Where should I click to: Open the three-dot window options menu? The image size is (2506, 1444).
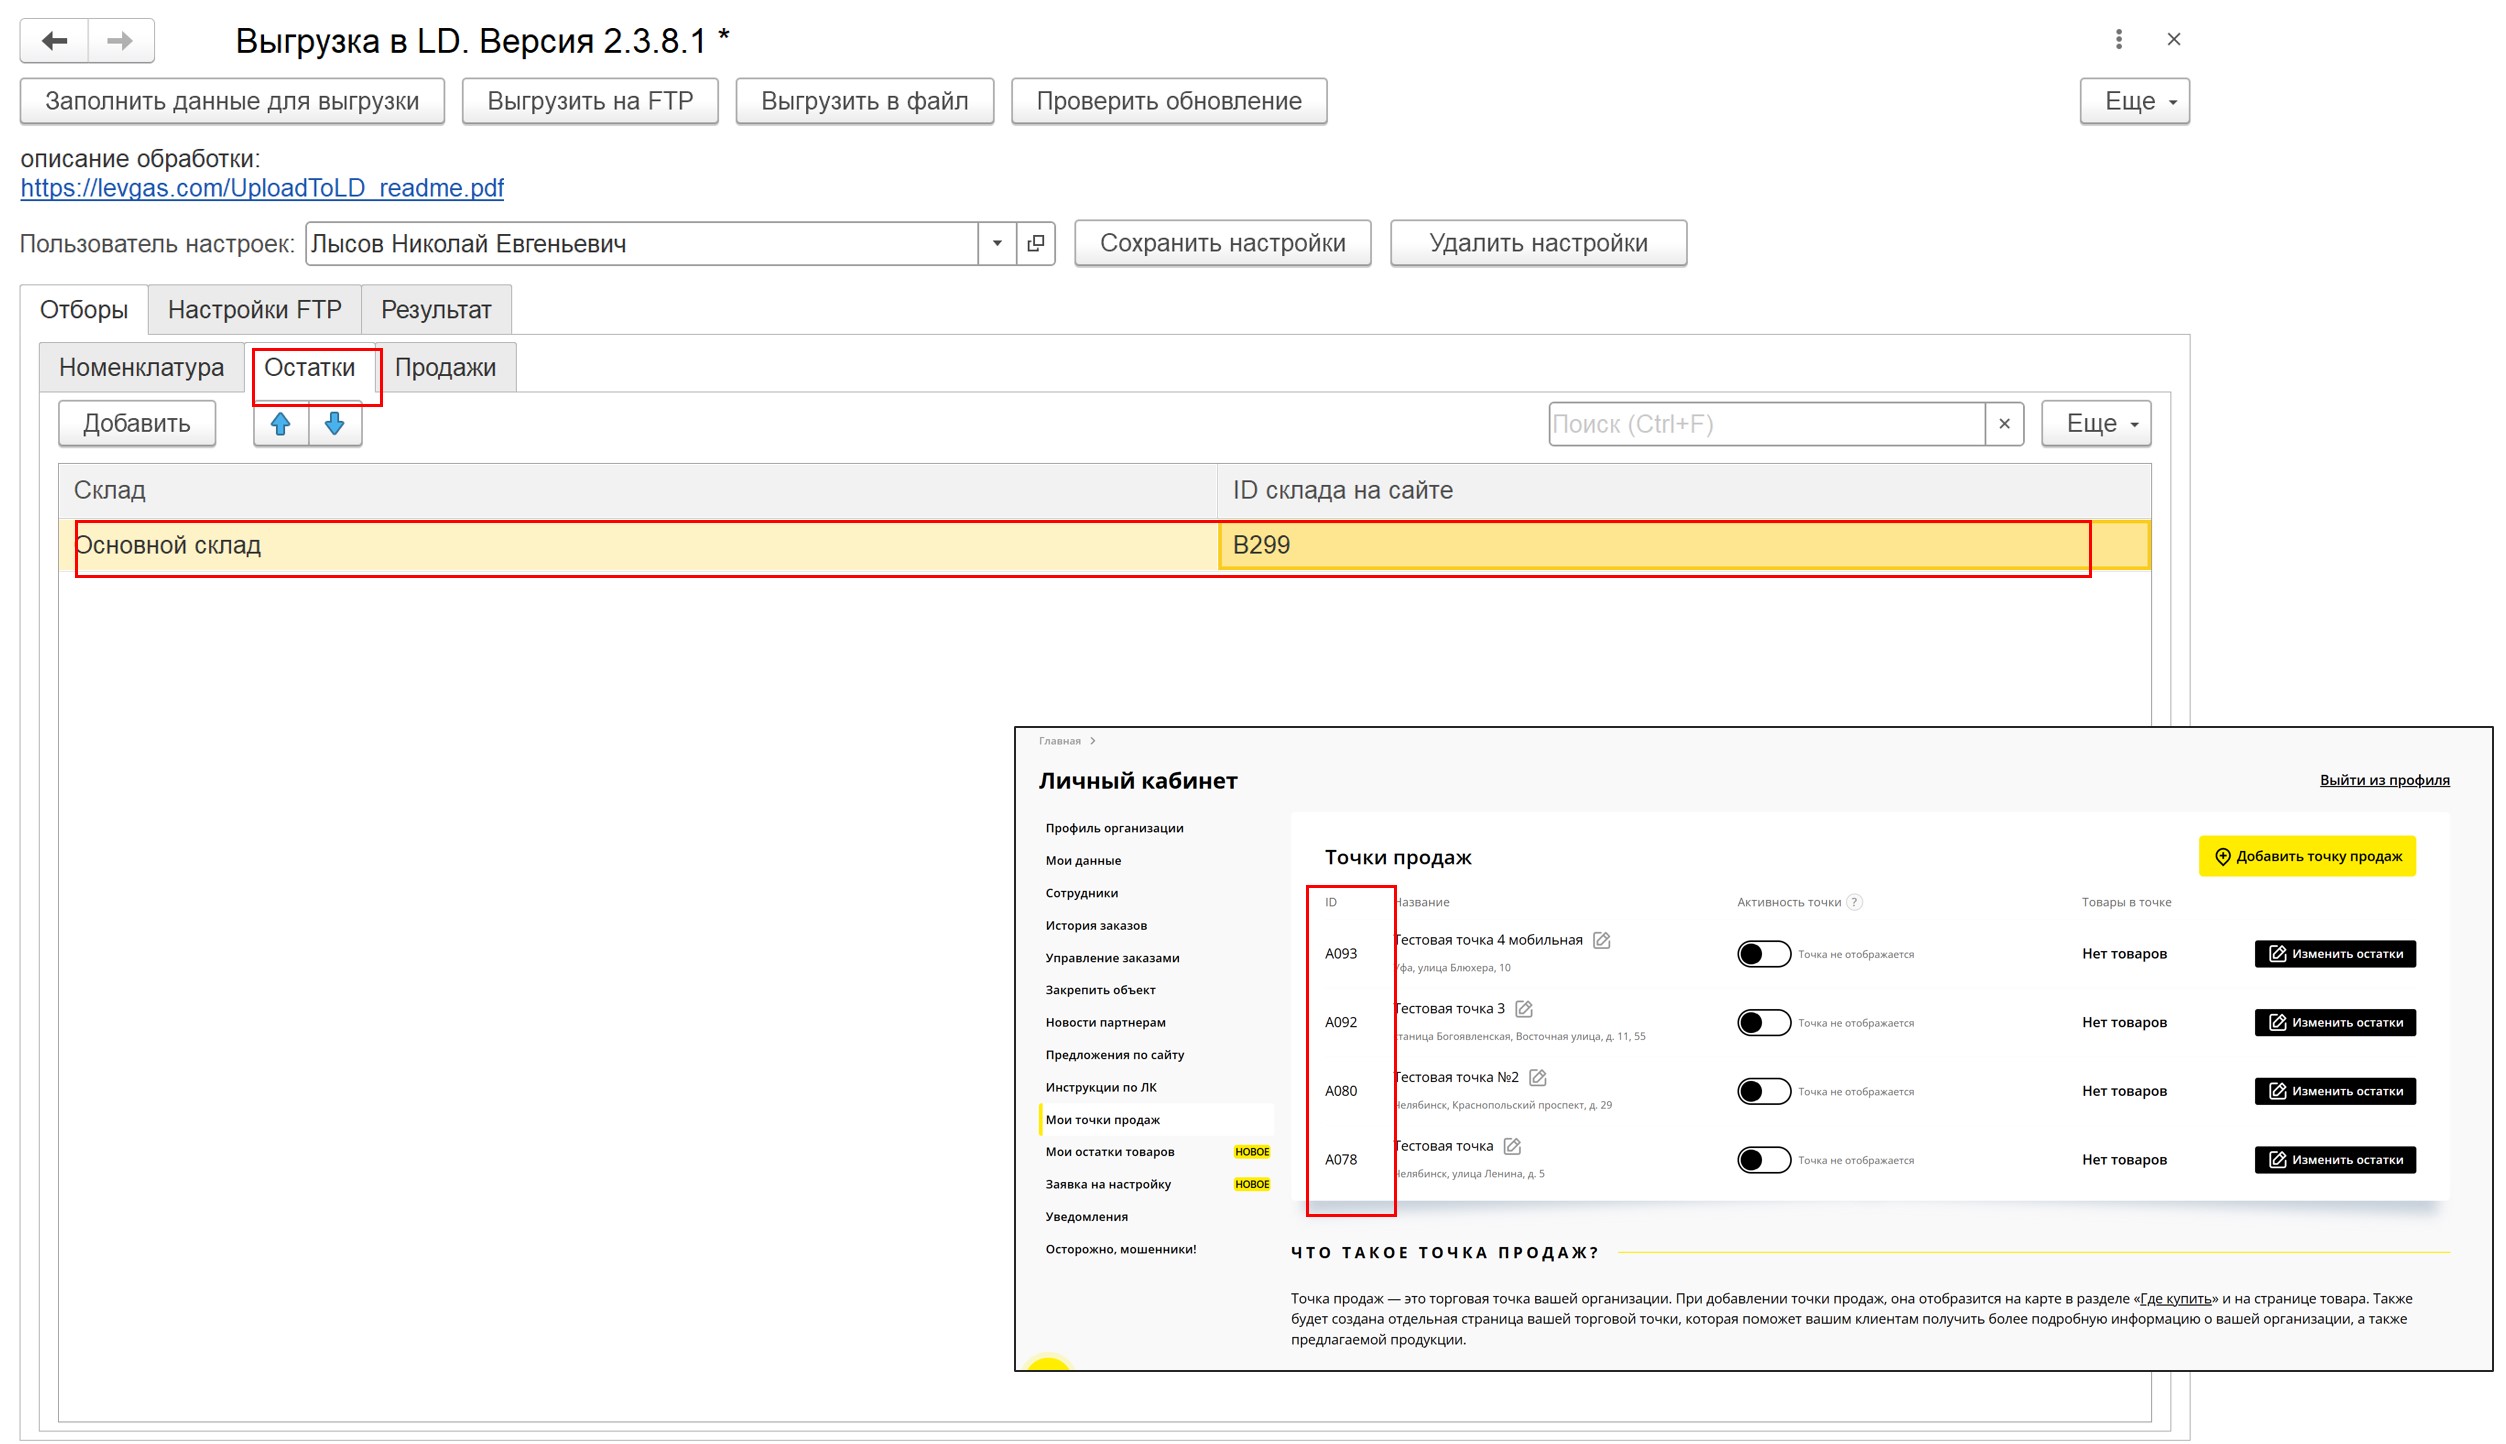pyautogui.click(x=2118, y=40)
